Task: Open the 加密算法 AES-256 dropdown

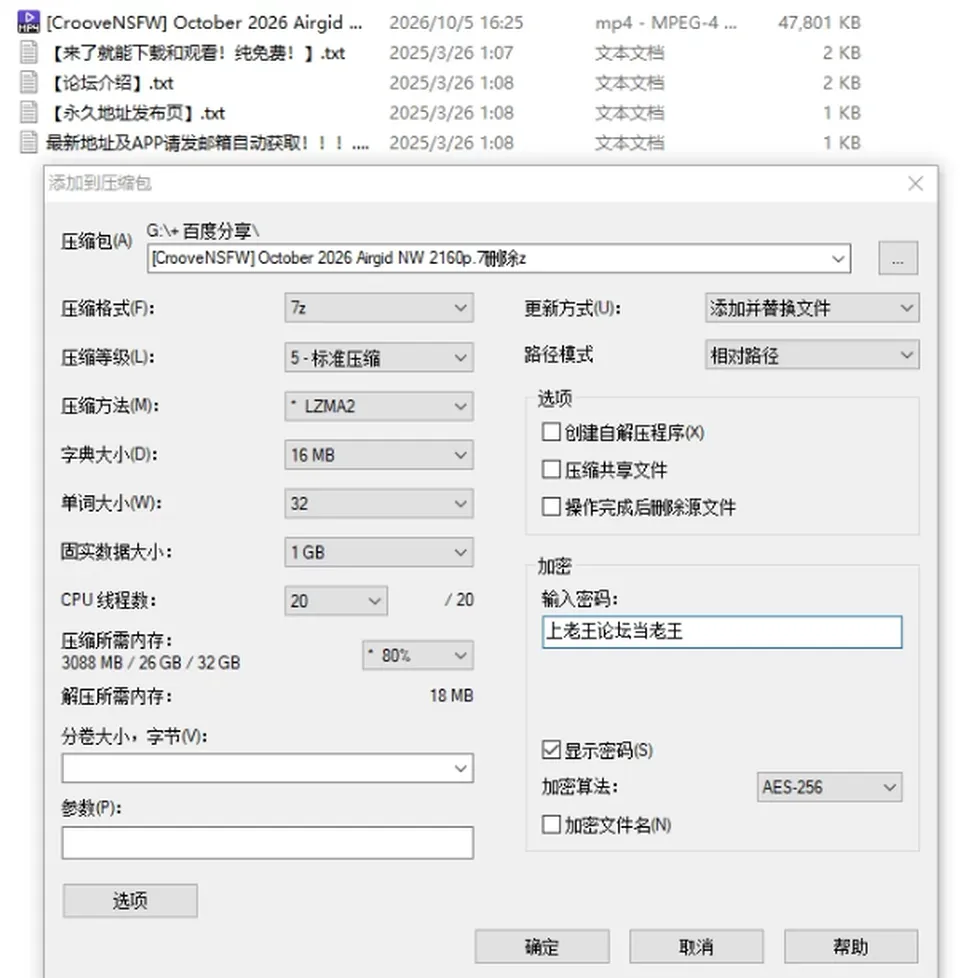Action: tap(830, 787)
